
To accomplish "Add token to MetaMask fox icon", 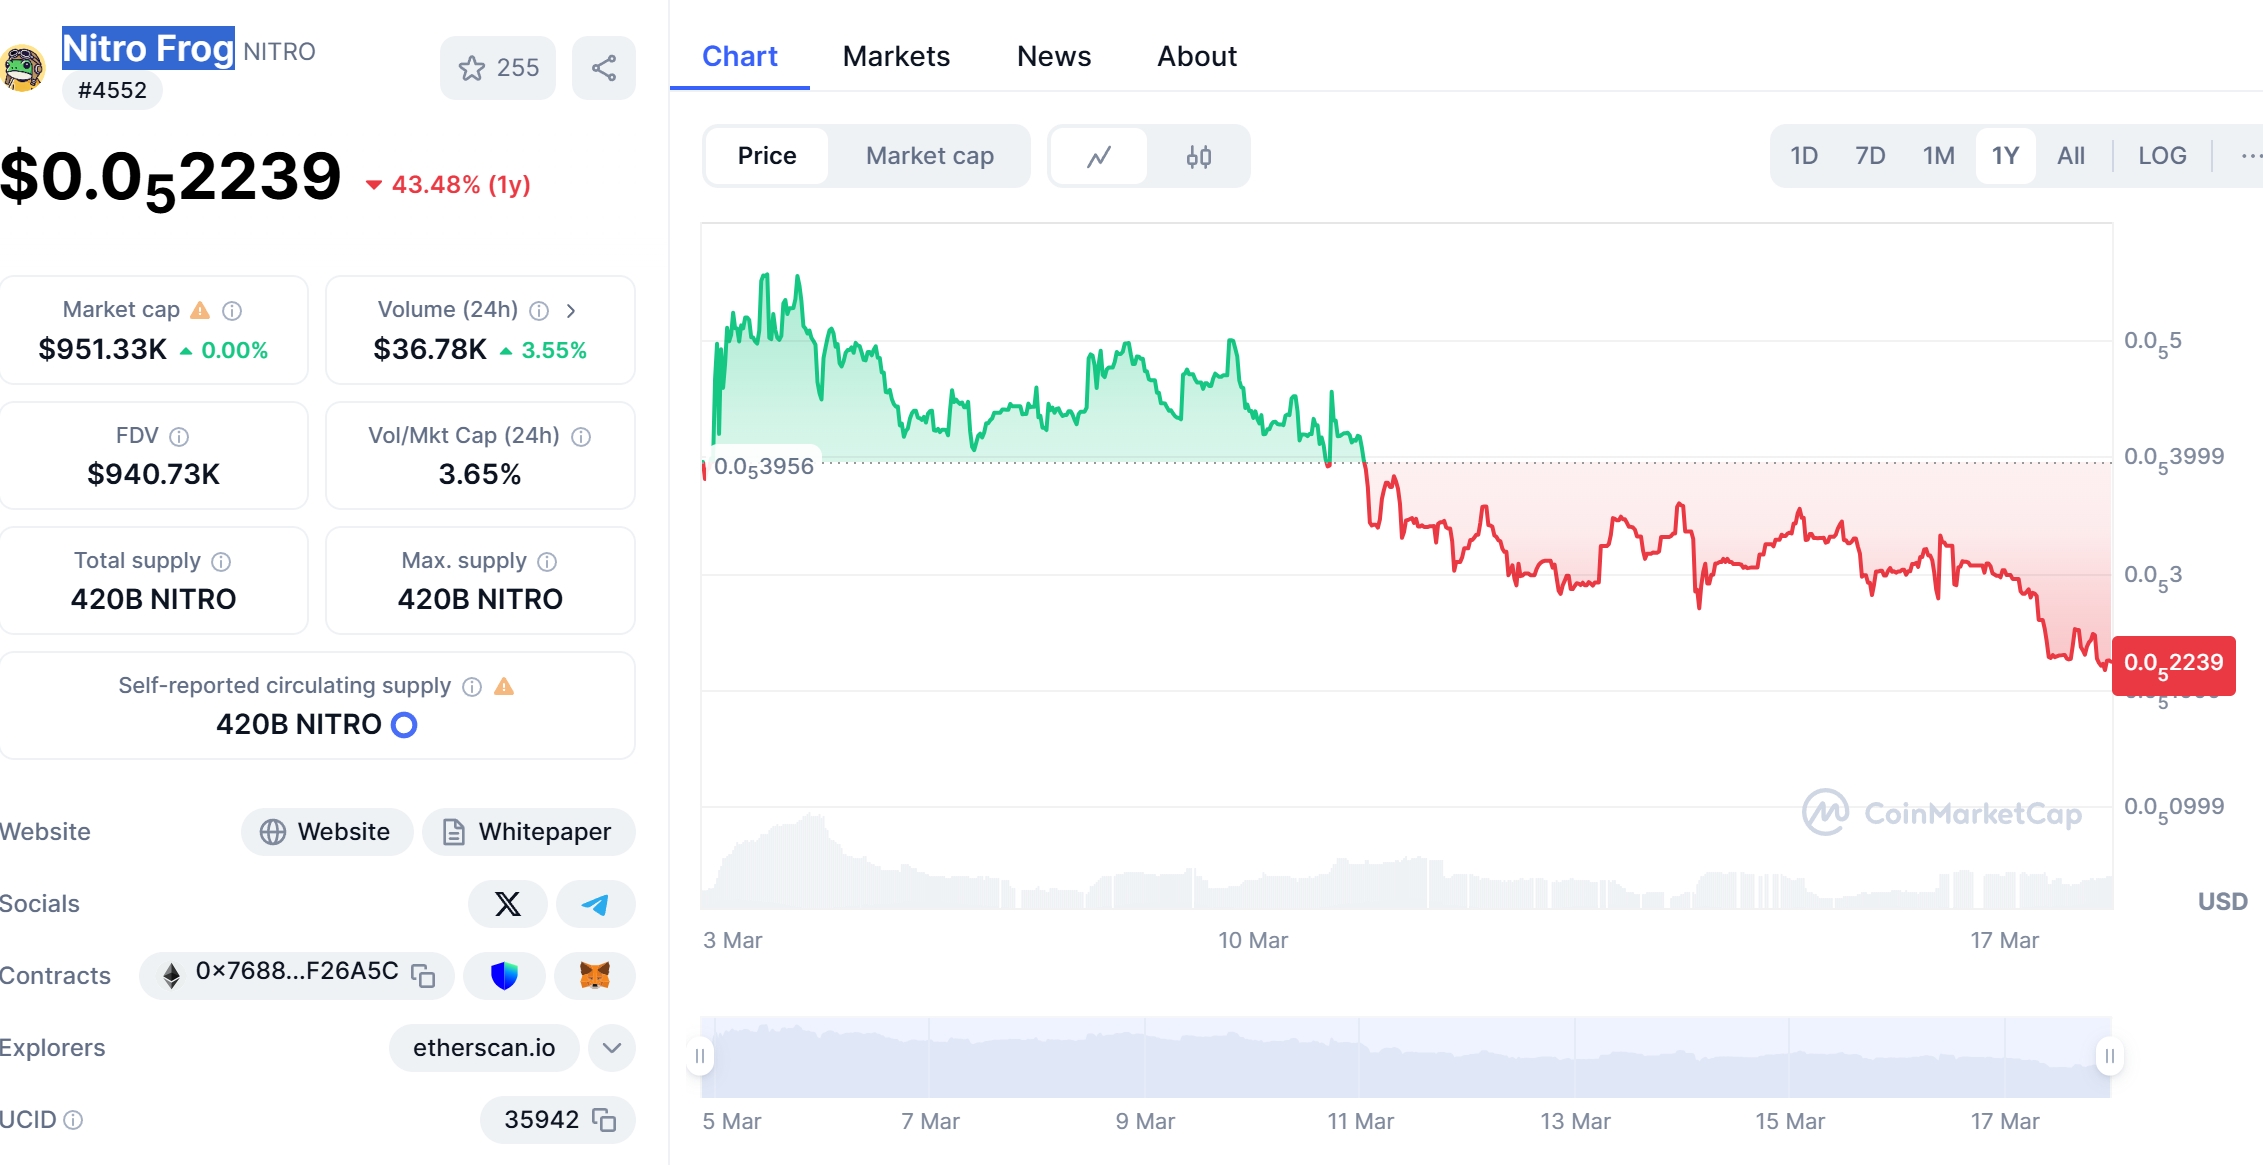I will [595, 976].
